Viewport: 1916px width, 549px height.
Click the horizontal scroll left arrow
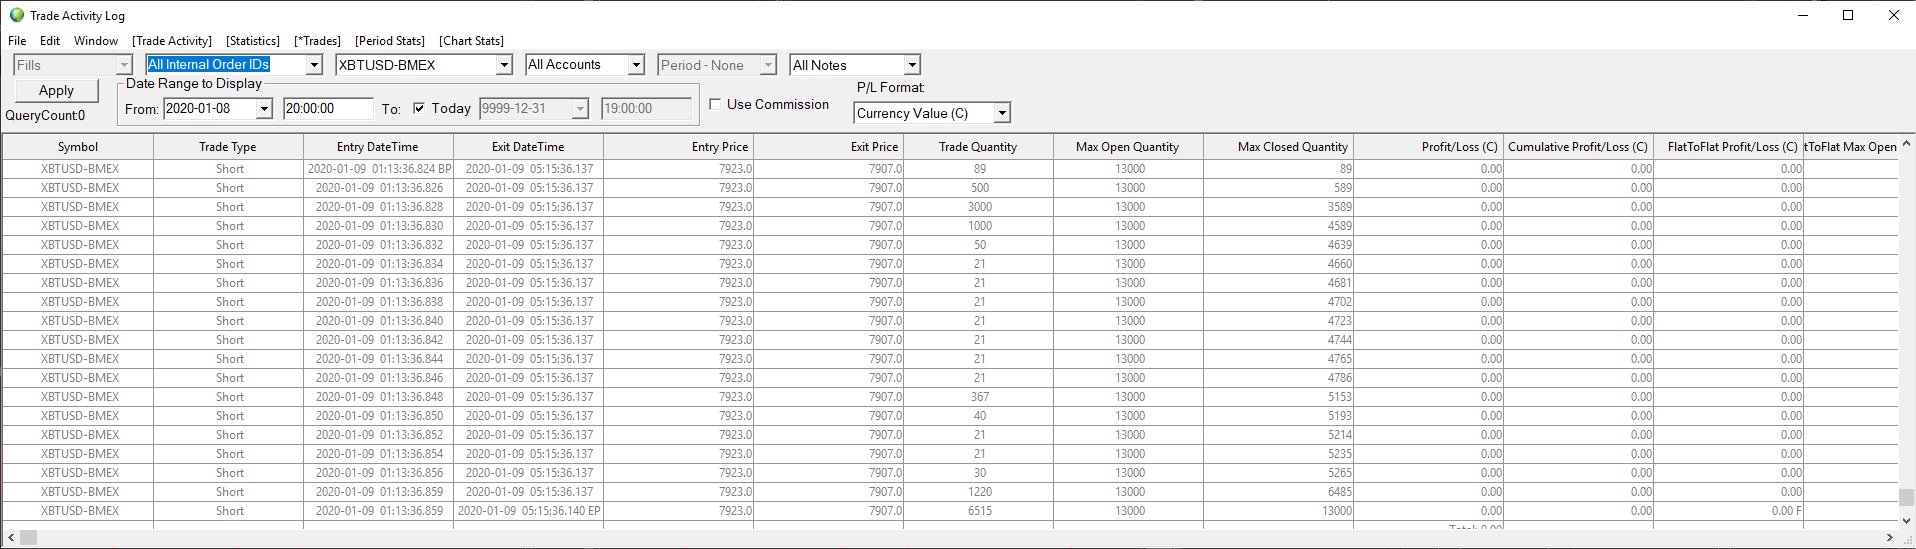click(11, 538)
